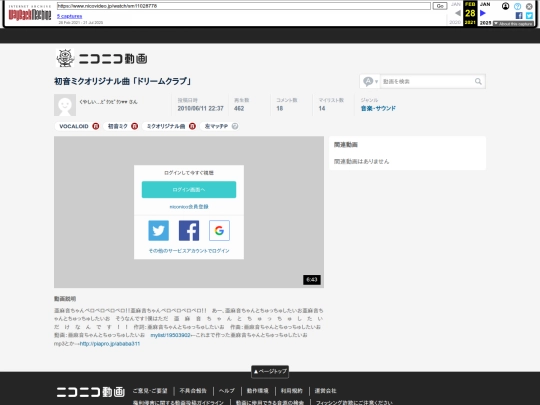Screen dimensions: 540x405
Task: Click the 6:43 duration badge
Action: coord(312,279)
